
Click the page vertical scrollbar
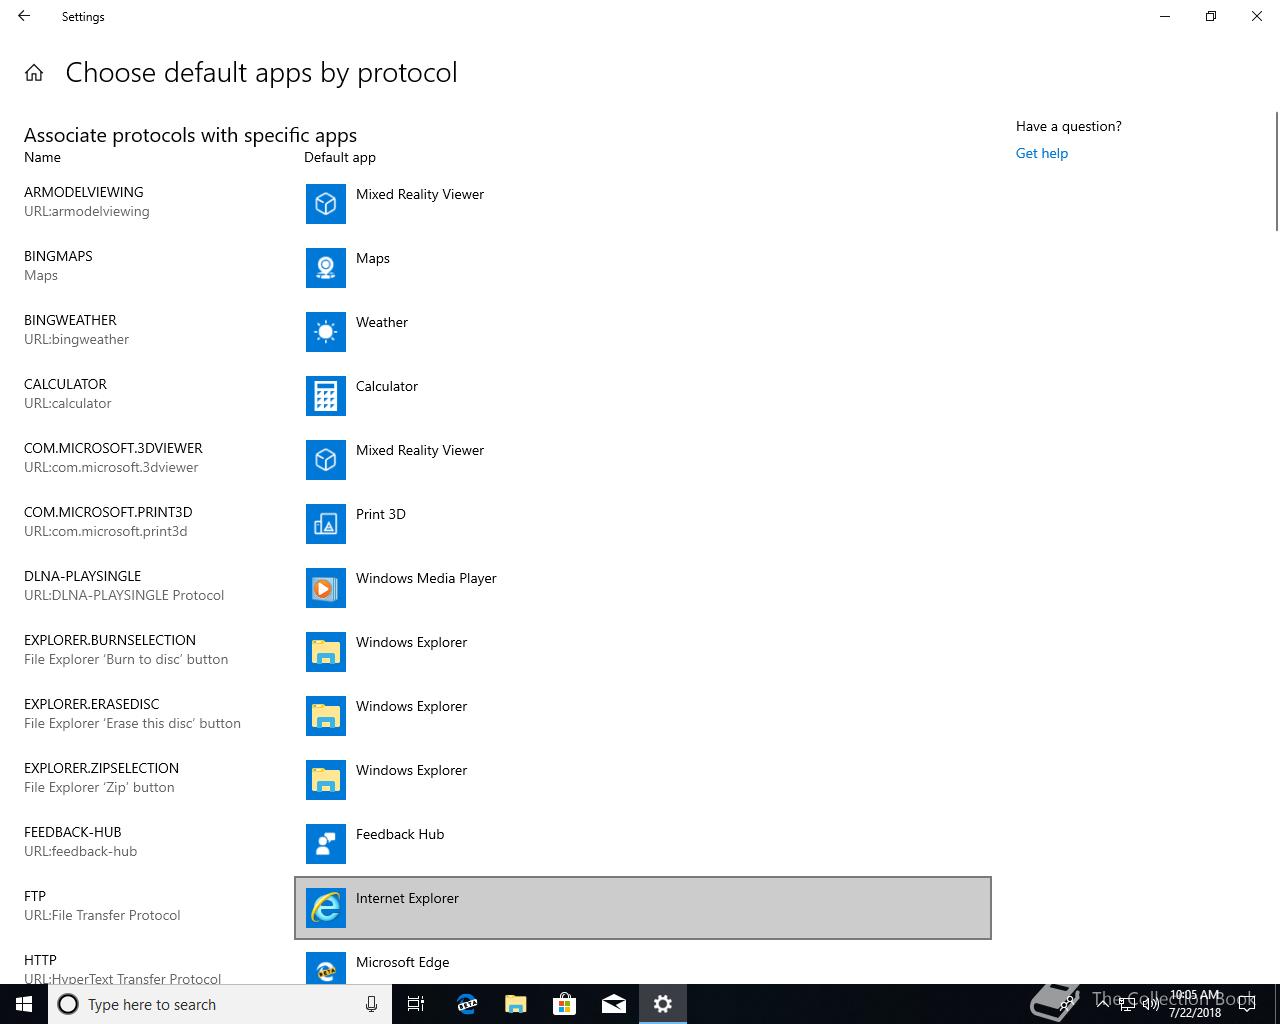tap(1276, 170)
